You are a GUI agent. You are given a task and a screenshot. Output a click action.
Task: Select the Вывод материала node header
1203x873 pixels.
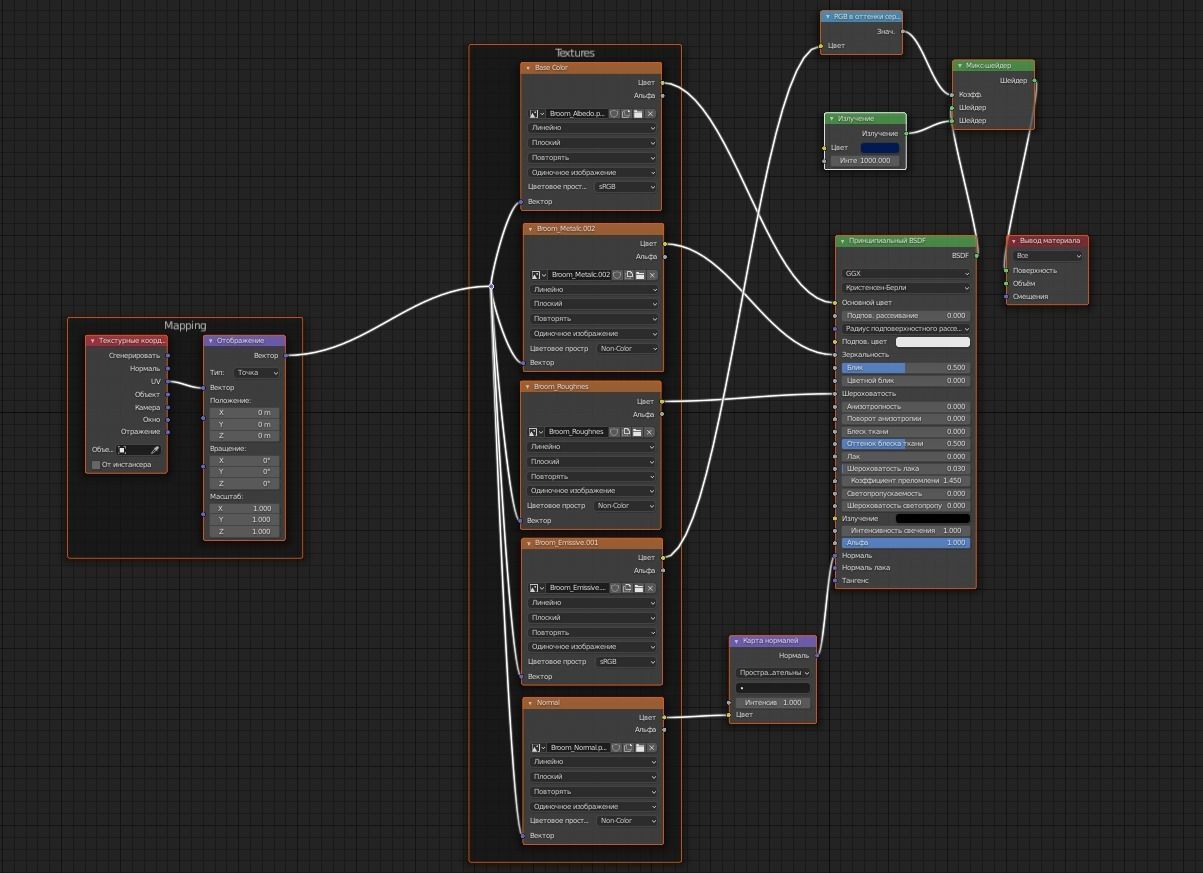point(1047,241)
